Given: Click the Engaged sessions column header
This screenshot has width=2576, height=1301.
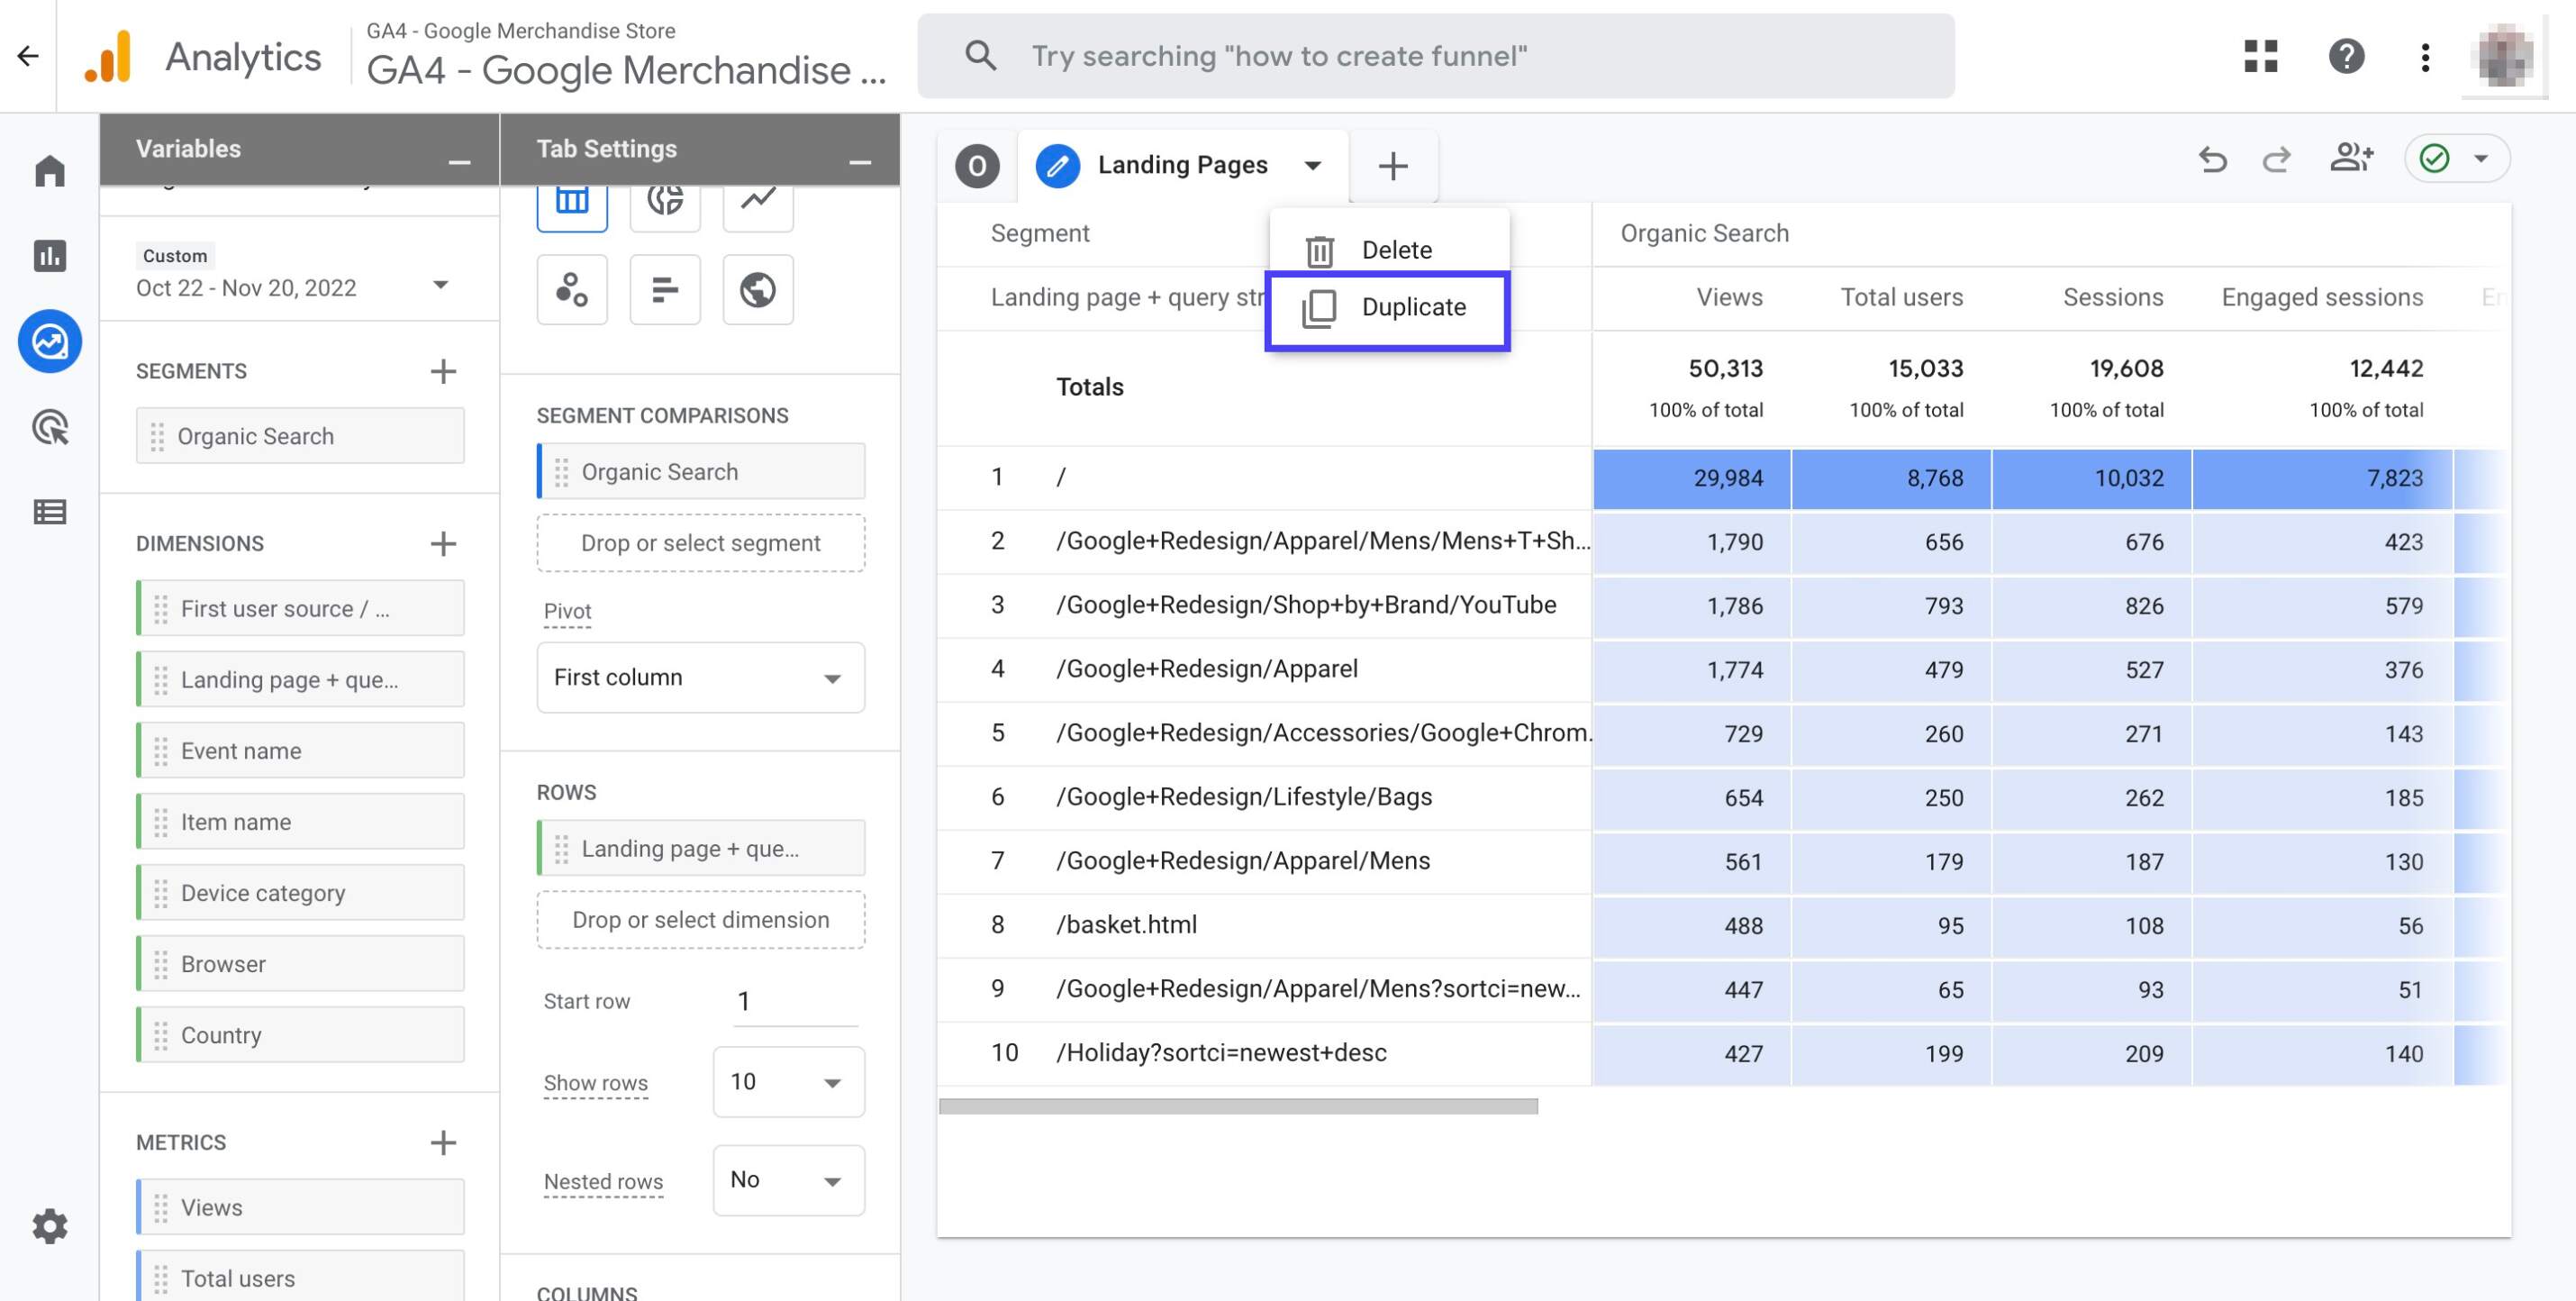Looking at the screenshot, I should (2322, 297).
